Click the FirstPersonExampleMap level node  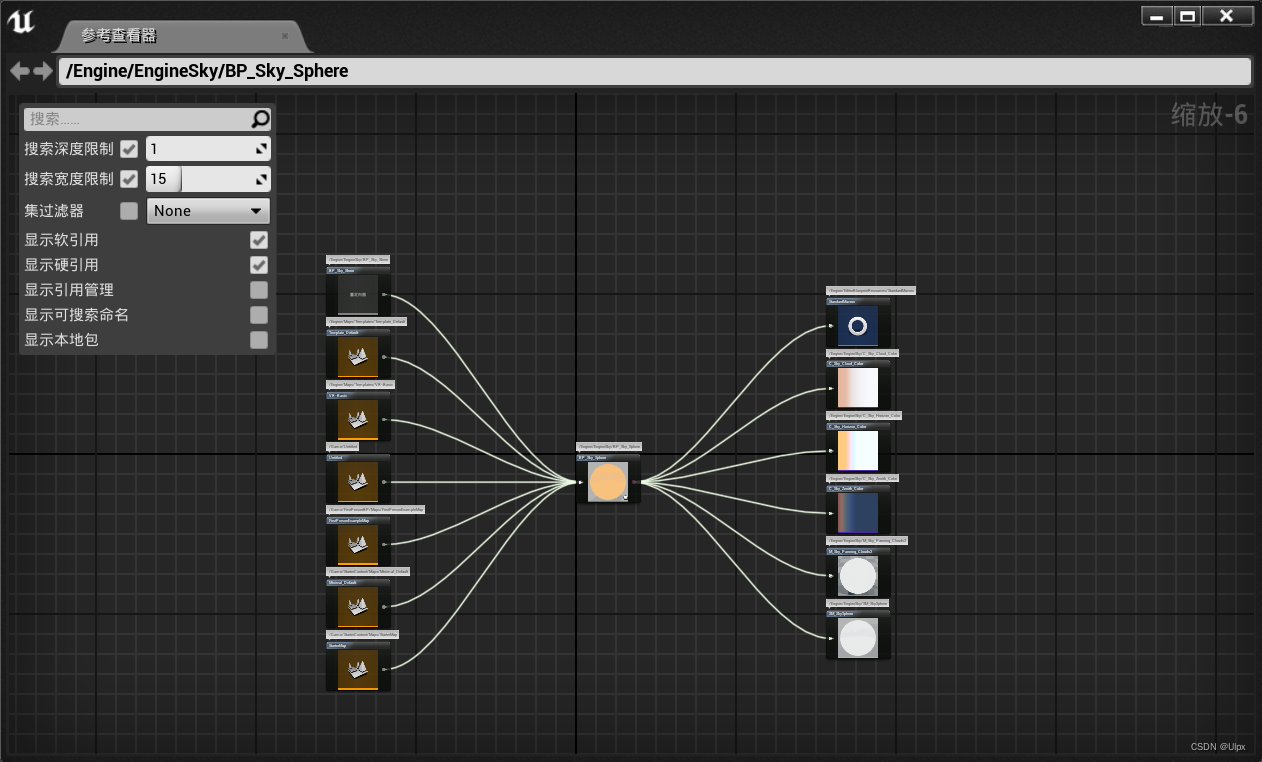tap(357, 545)
